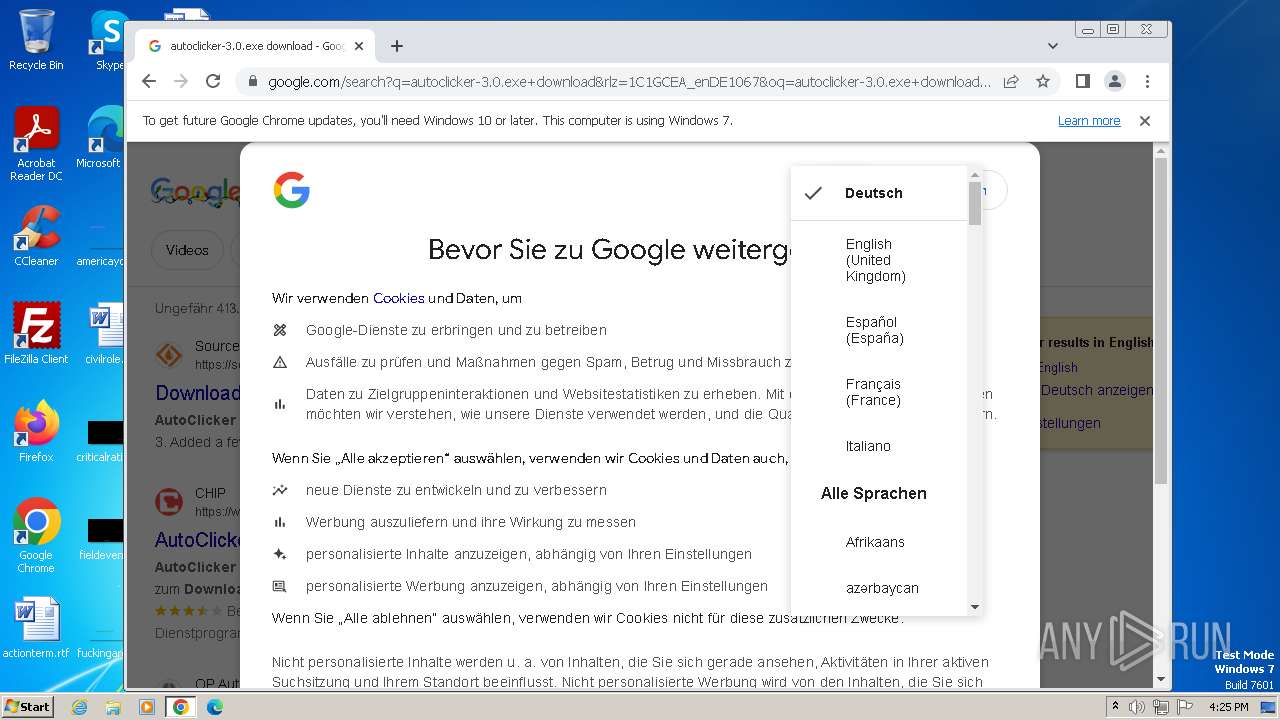Close the autoclicker search tab
This screenshot has width=1280, height=720.
tap(359, 46)
